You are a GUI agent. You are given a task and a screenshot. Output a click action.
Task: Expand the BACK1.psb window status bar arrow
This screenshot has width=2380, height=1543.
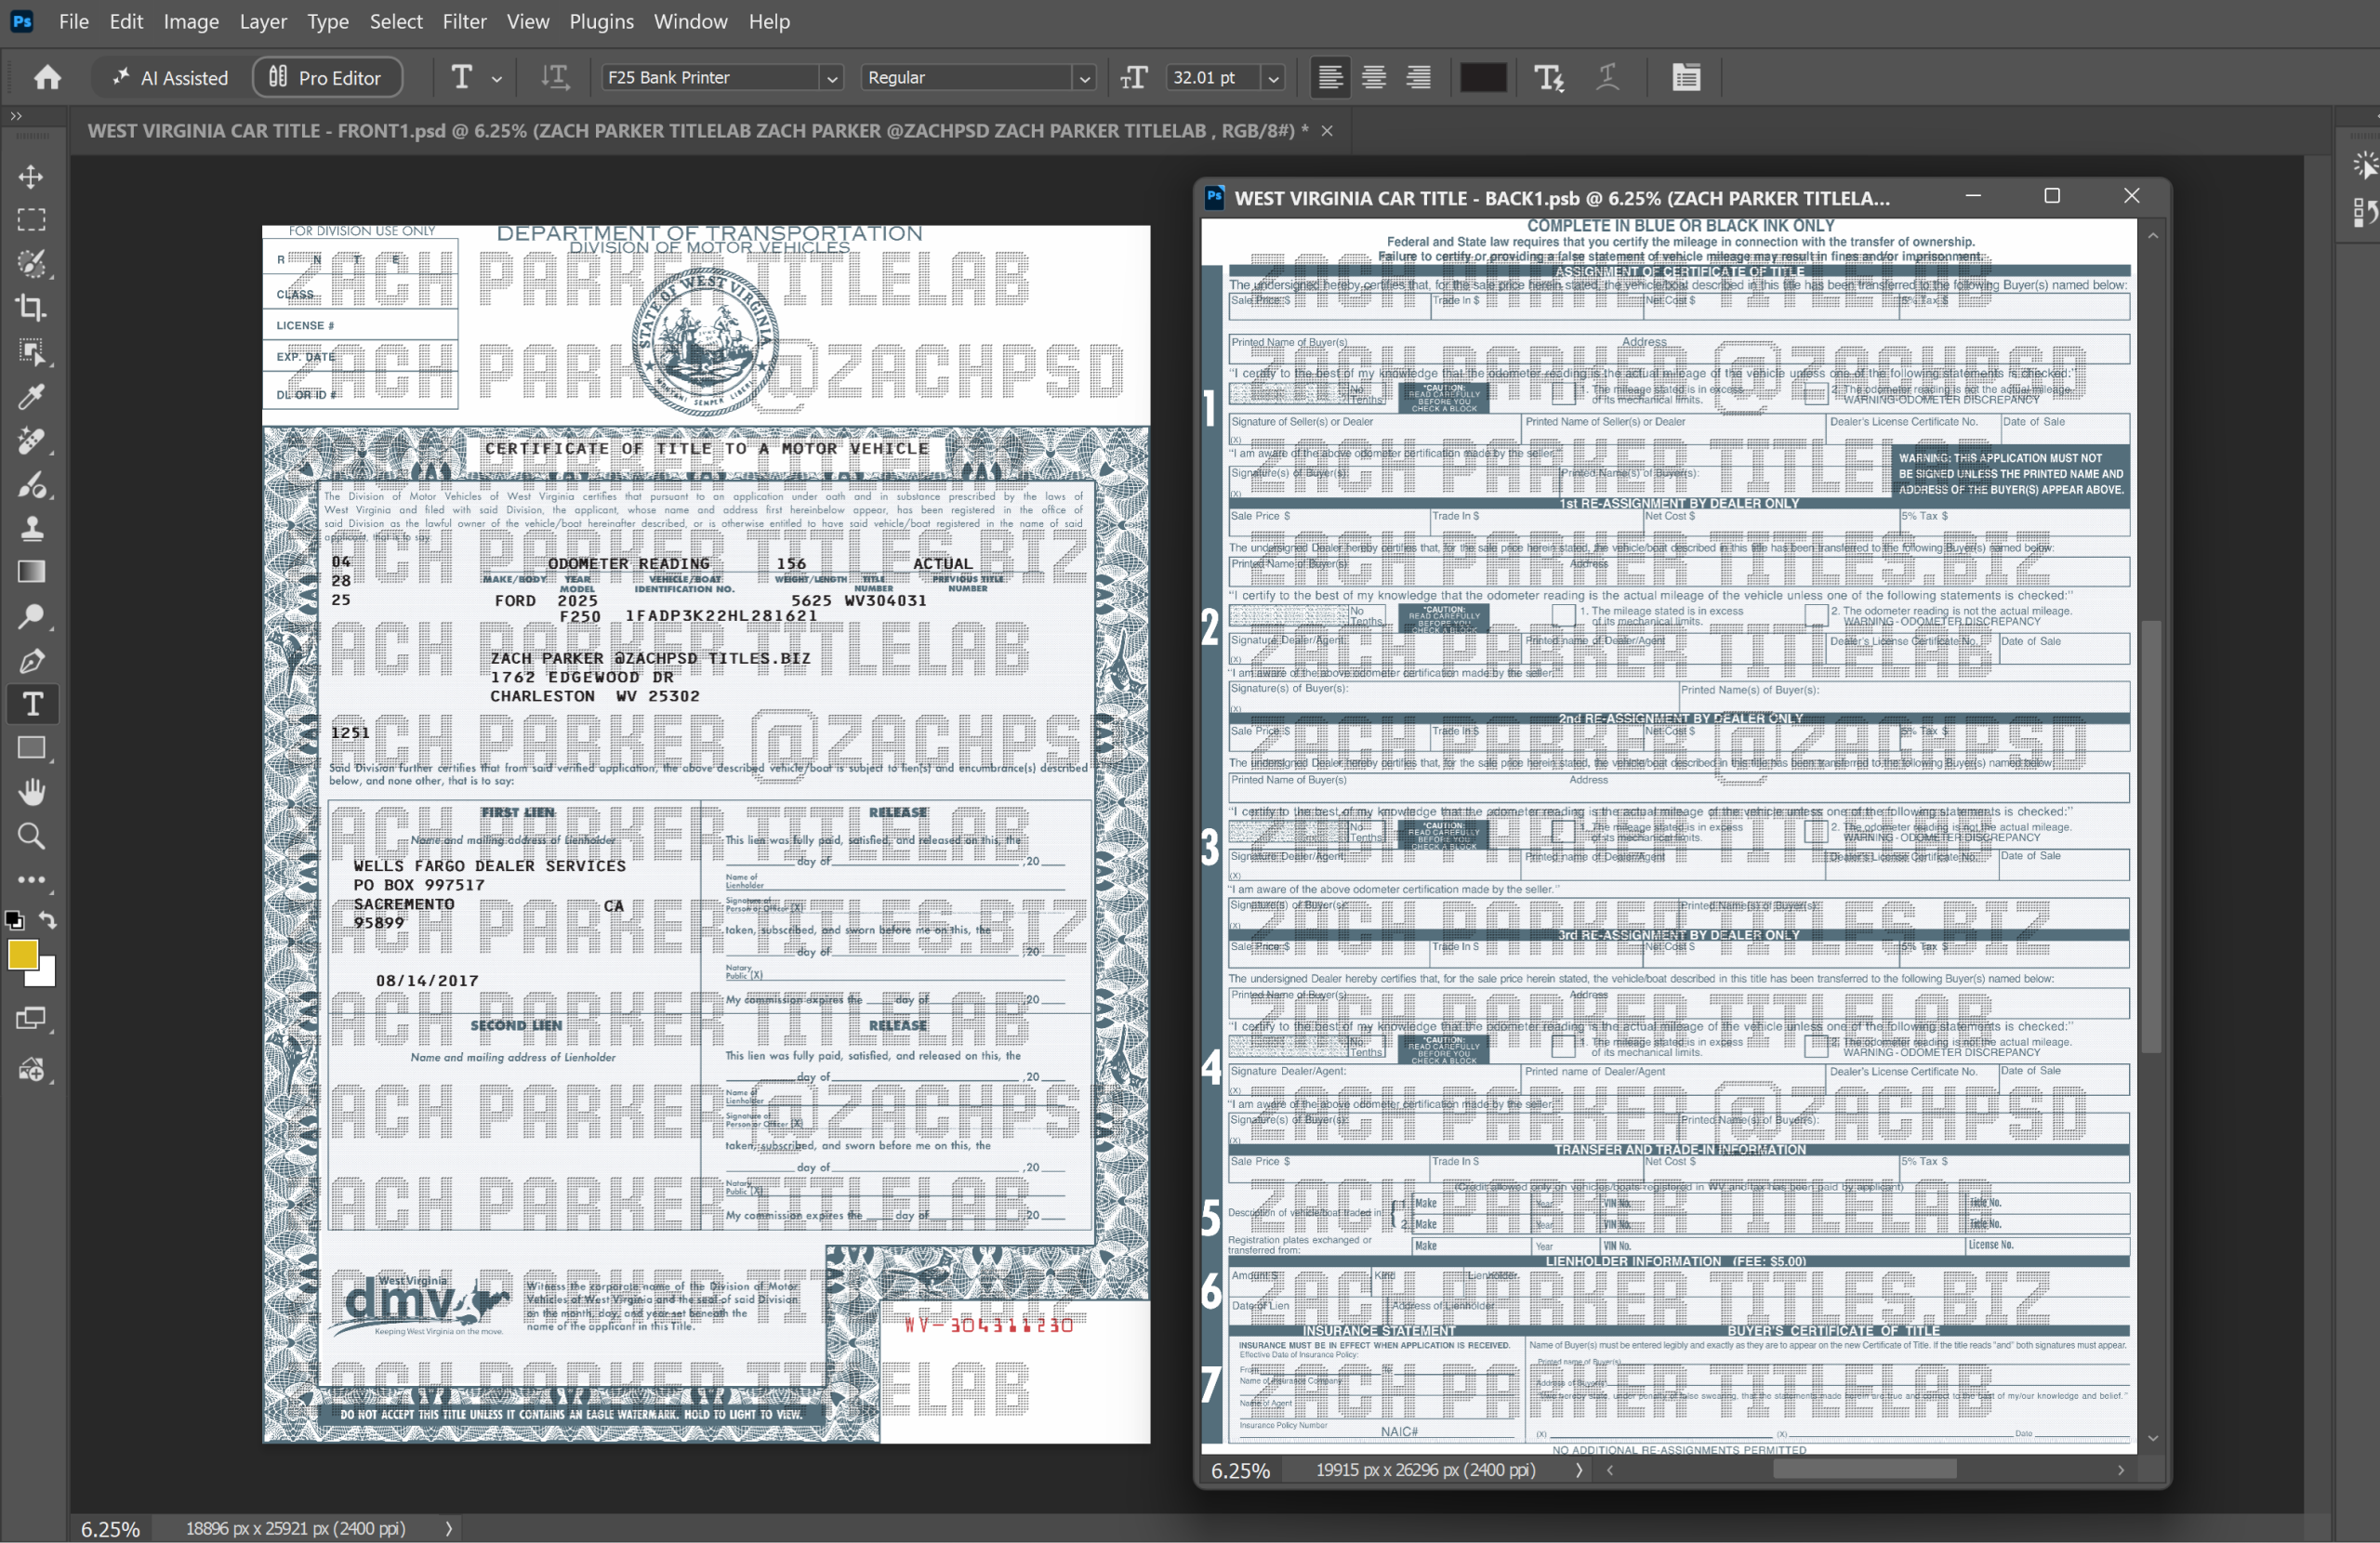(1578, 1470)
